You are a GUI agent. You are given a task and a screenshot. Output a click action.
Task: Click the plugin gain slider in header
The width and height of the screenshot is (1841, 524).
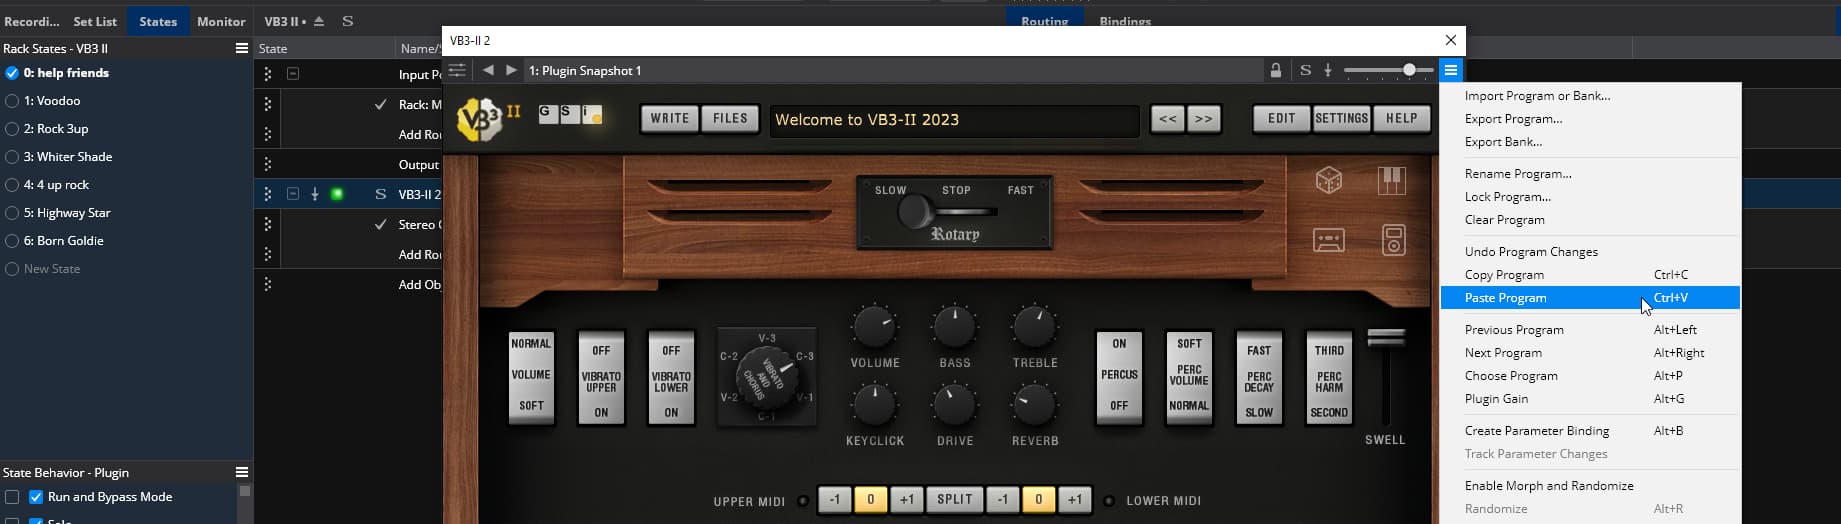[x=1386, y=70]
